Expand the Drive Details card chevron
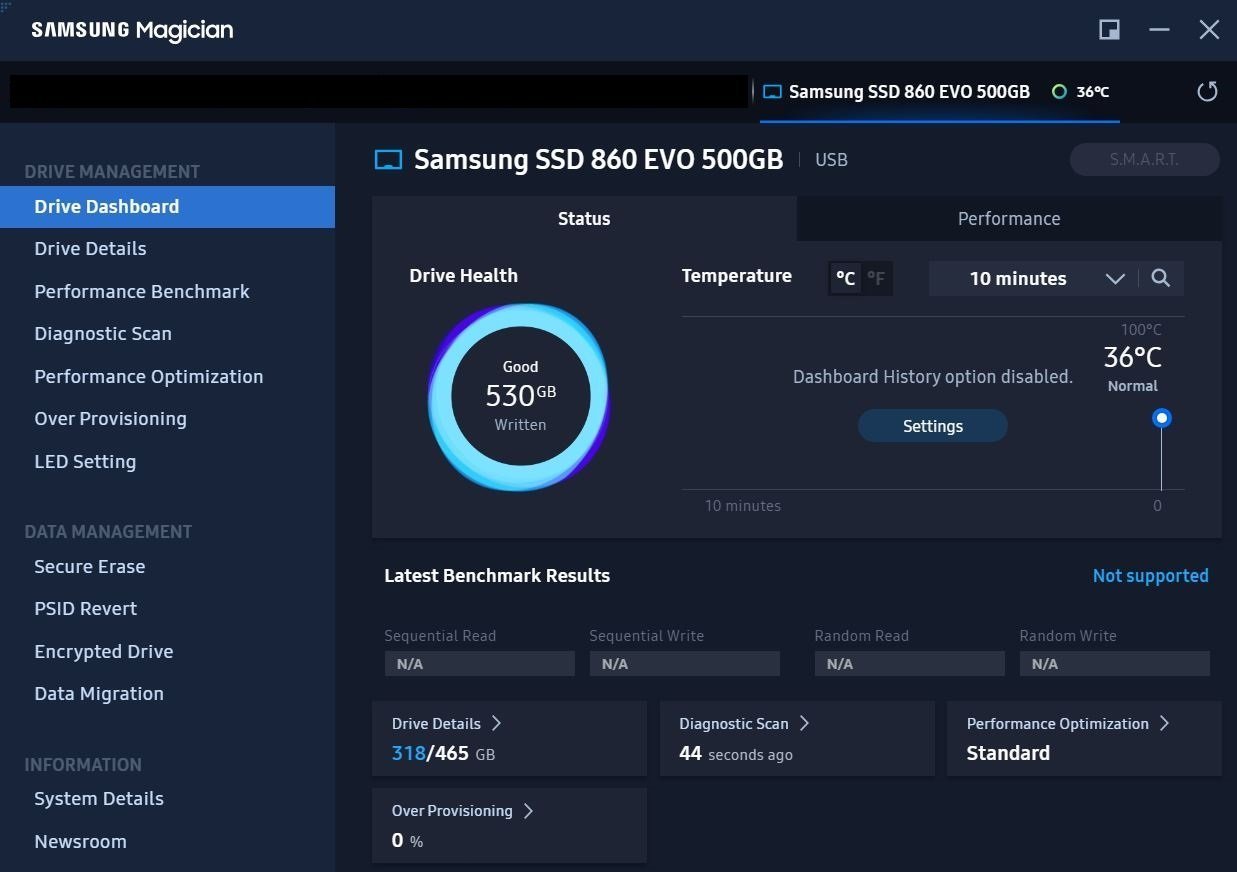Screen dimensions: 1237x872 pos(496,723)
